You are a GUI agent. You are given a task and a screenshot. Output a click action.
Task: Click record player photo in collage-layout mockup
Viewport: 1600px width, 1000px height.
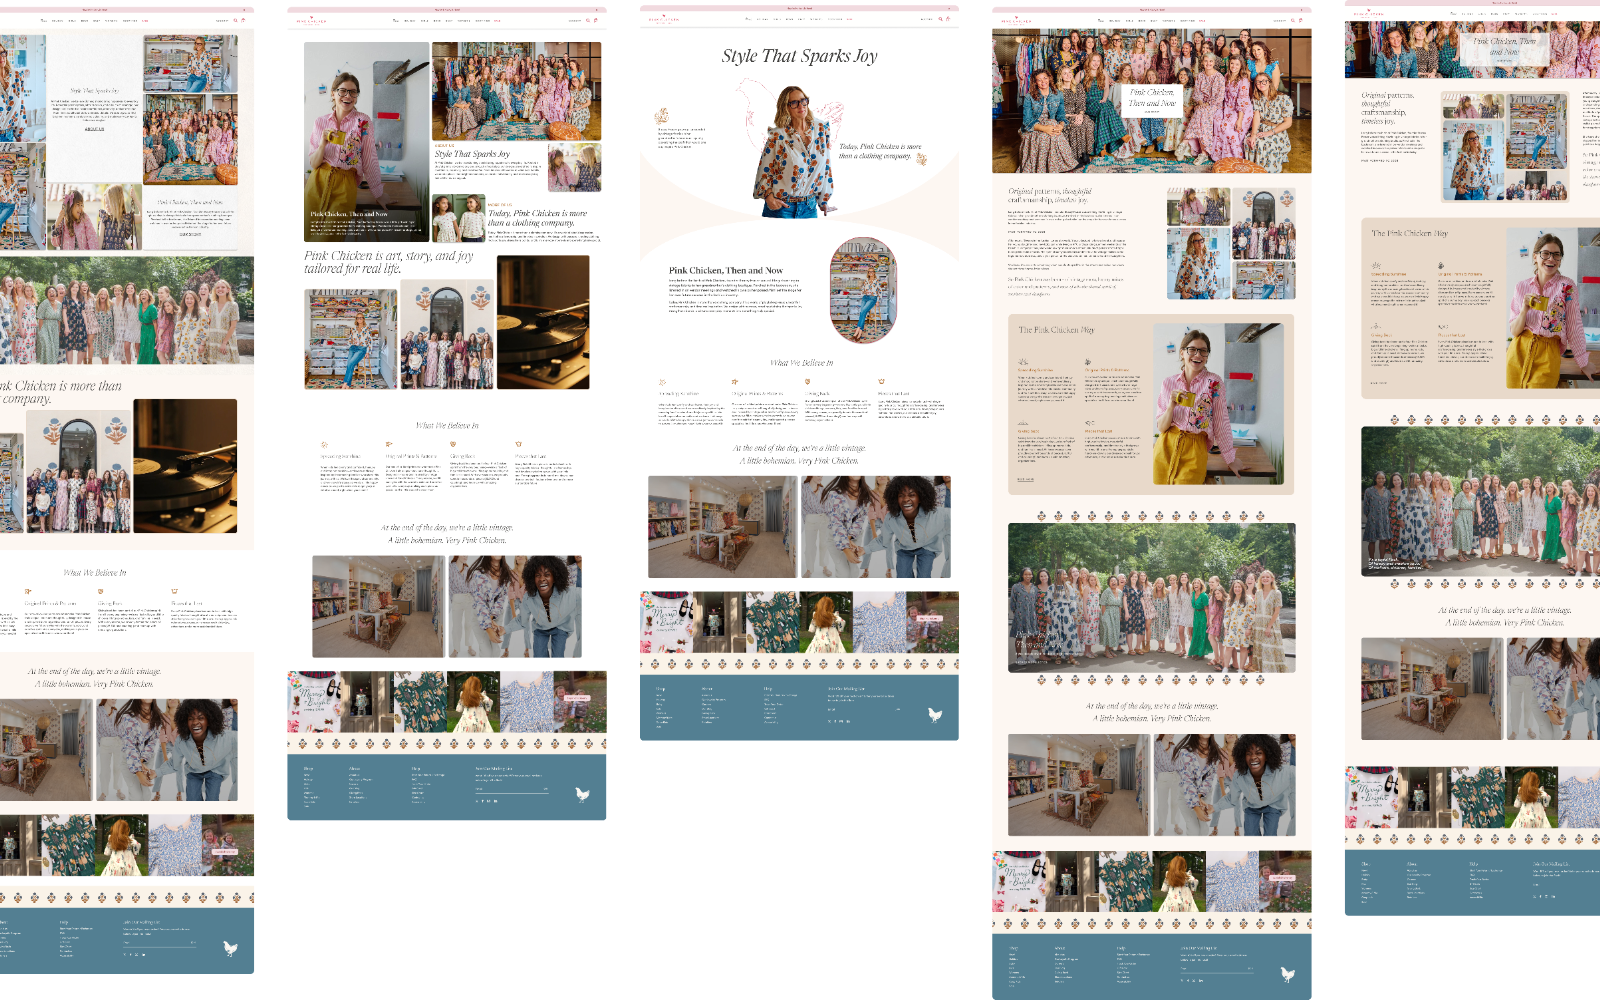[543, 322]
